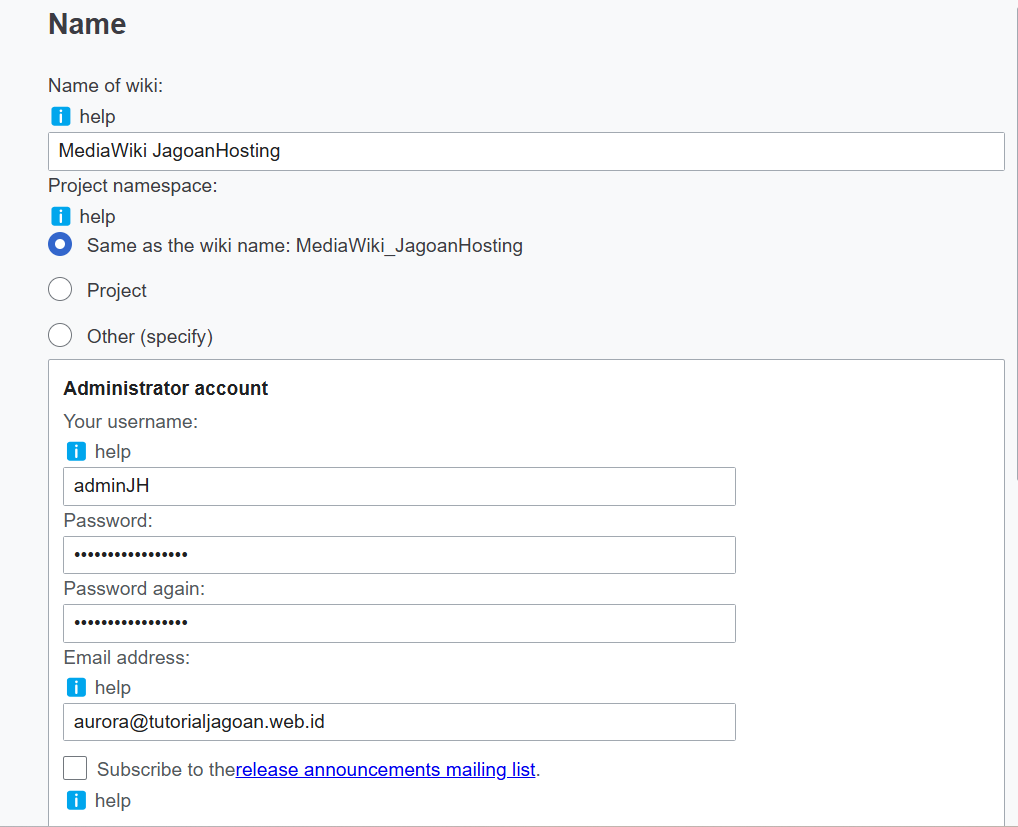Click the 'help' text under Email address
This screenshot has width=1018, height=827.
click(x=113, y=687)
